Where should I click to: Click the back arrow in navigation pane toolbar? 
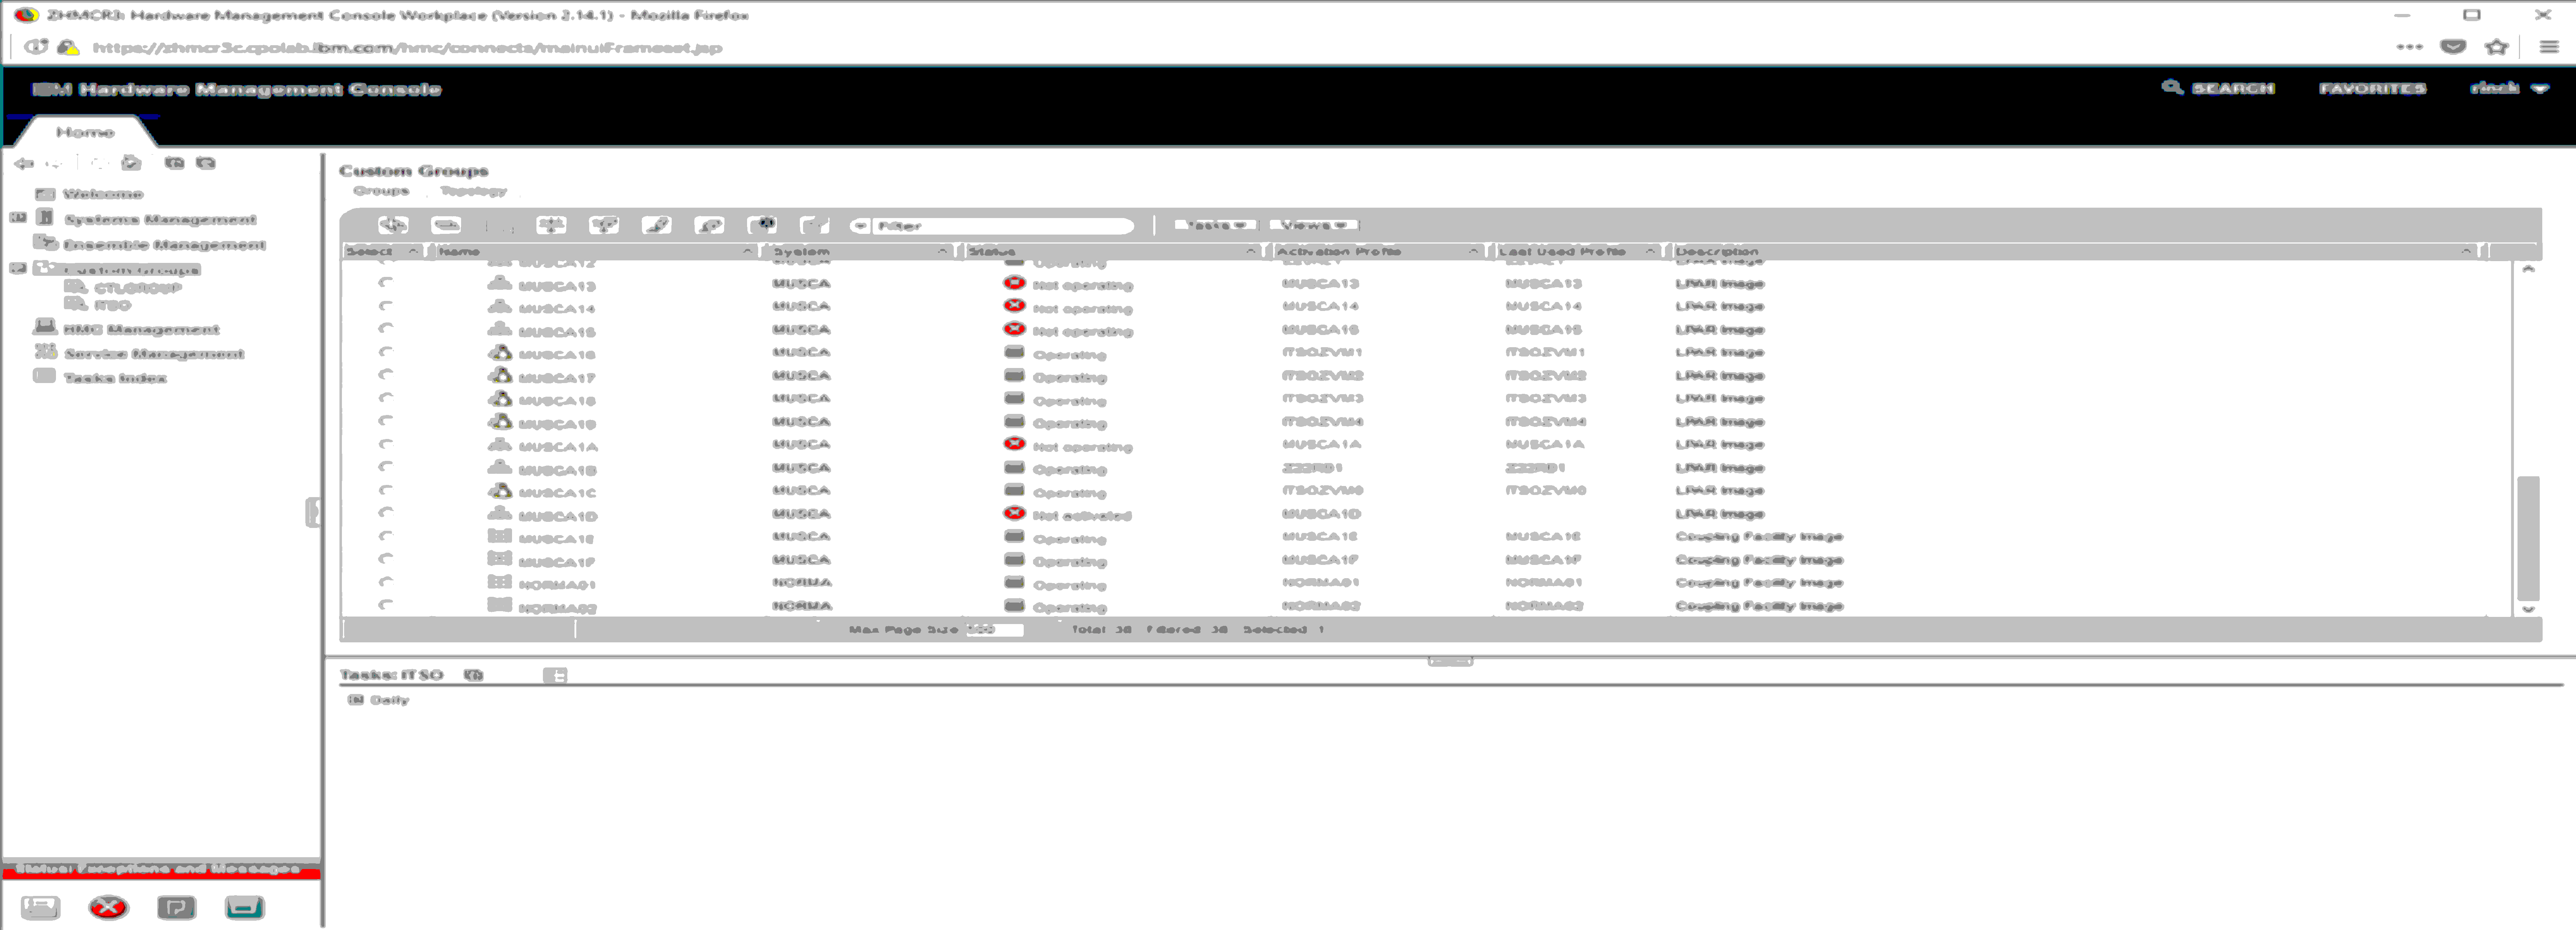(24, 163)
